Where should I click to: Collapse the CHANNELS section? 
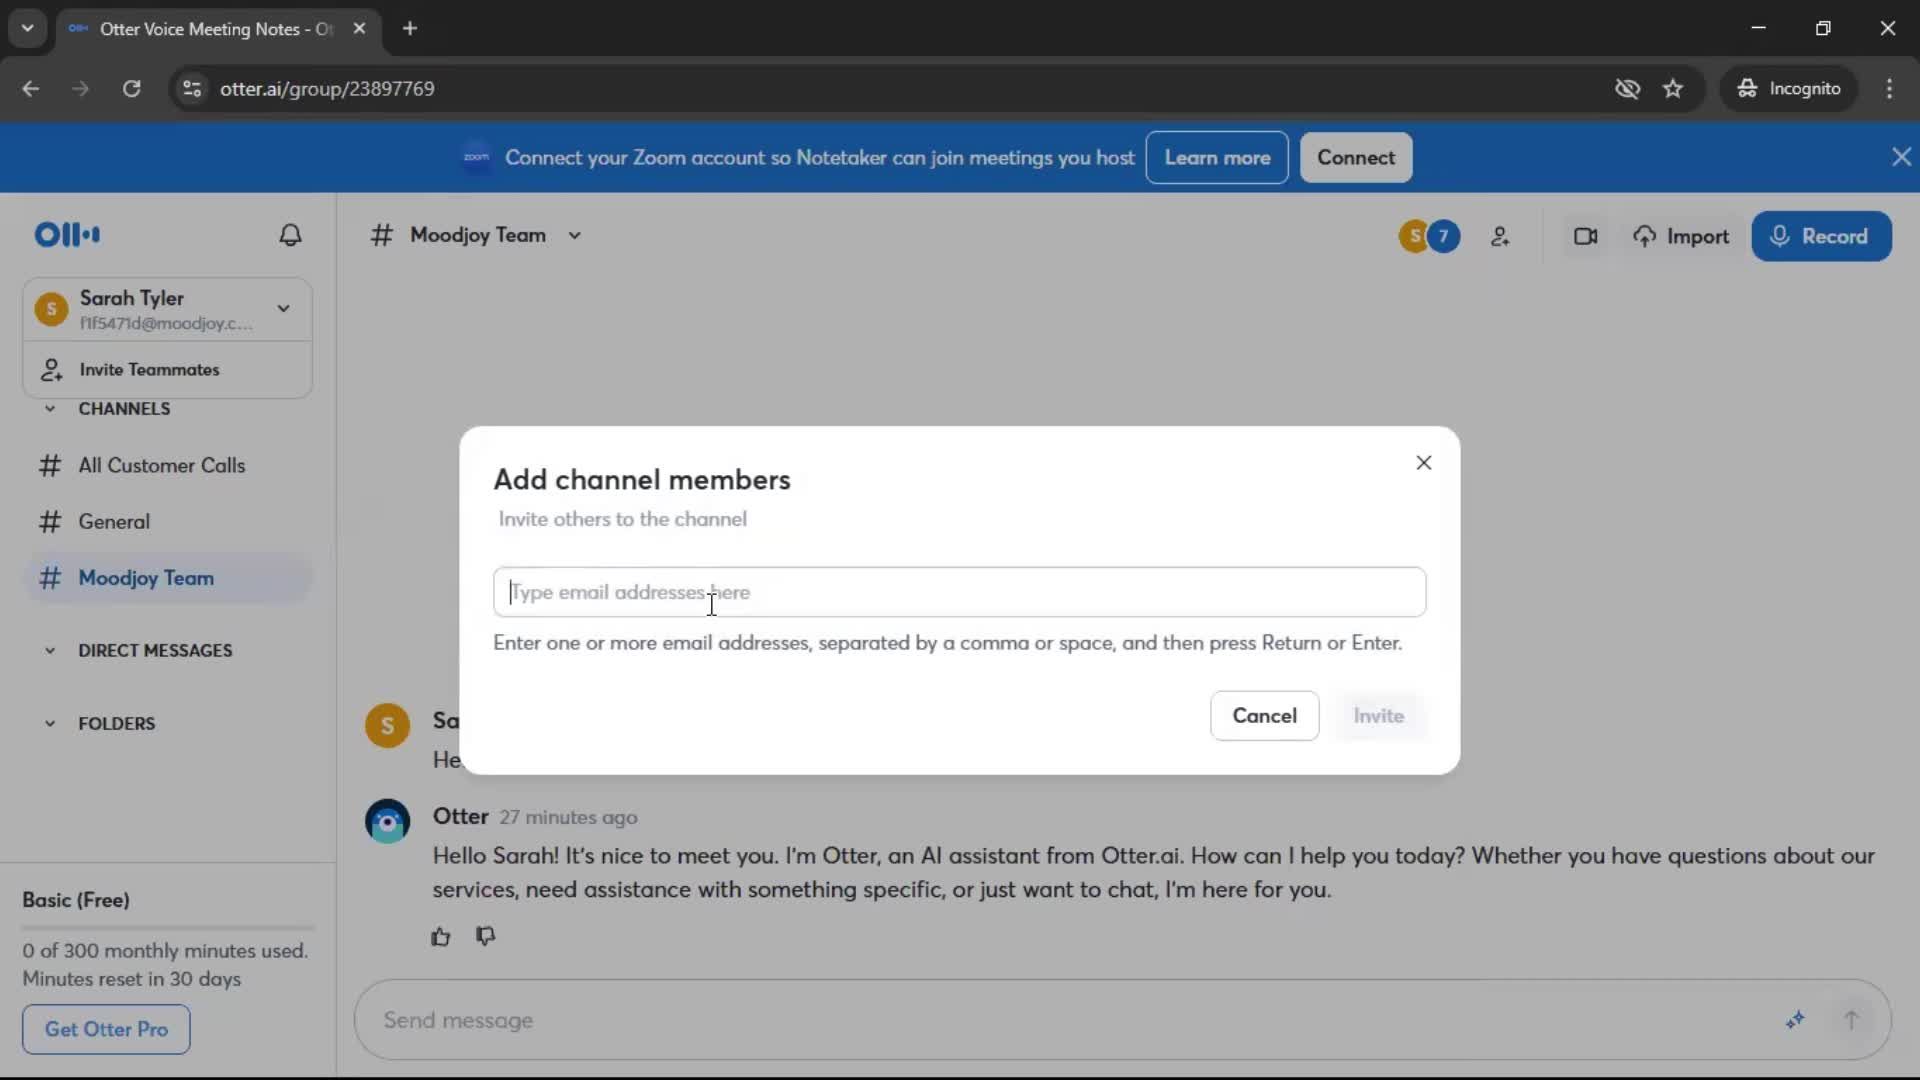[x=50, y=409]
